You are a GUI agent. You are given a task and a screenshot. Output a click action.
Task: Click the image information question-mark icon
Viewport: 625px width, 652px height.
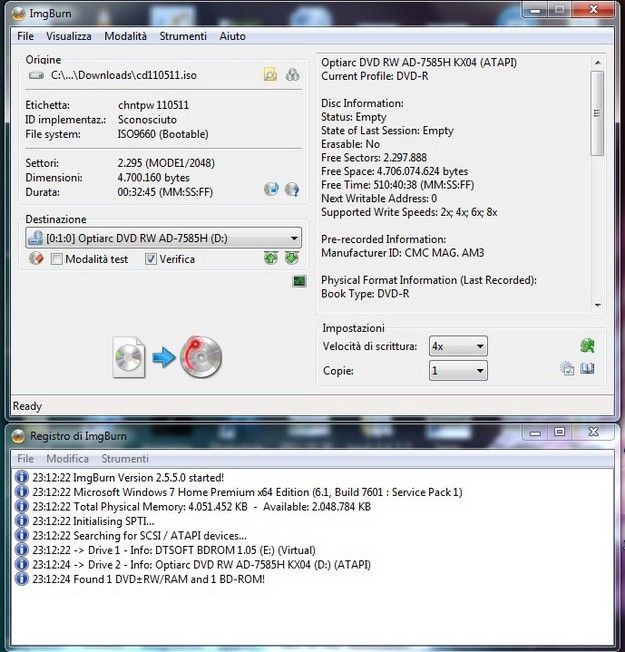click(292, 189)
